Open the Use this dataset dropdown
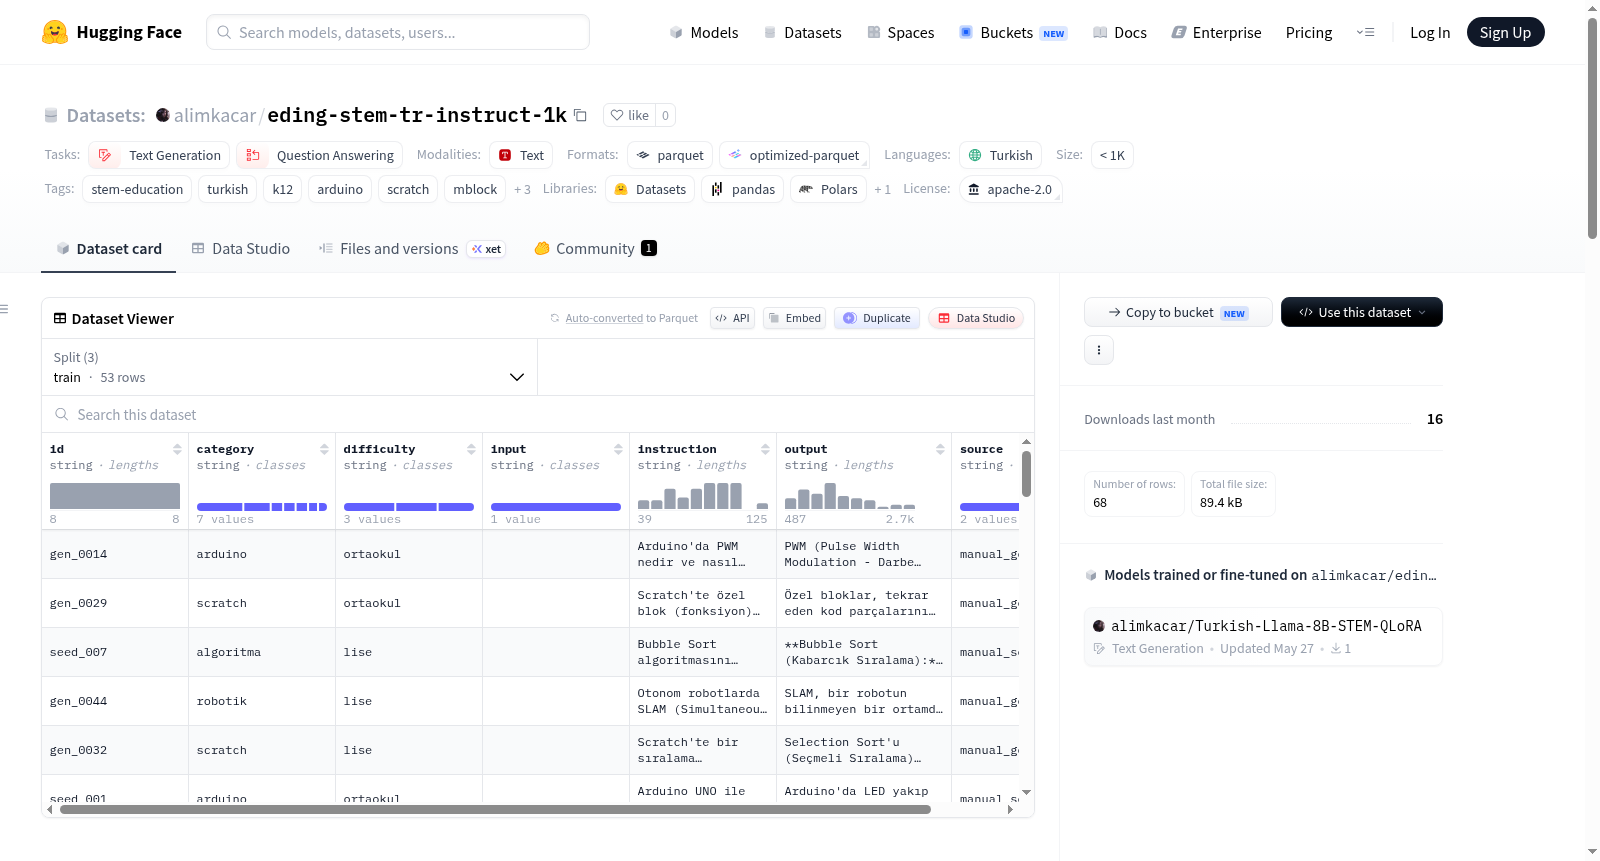 point(1362,312)
